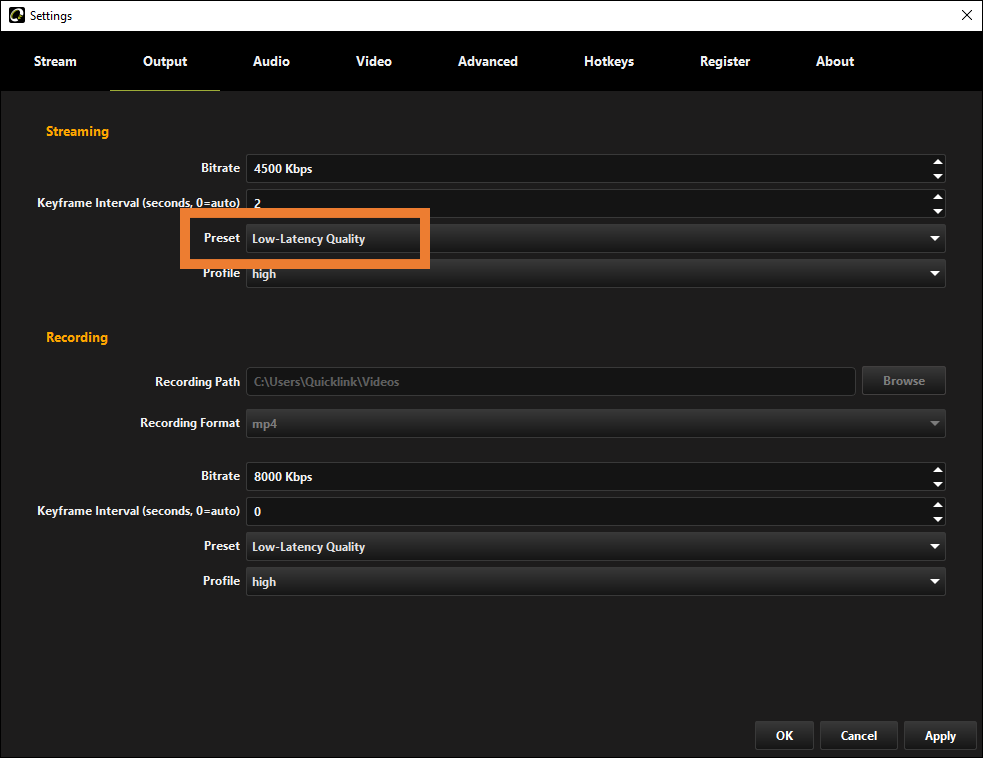Decrease Streaming Bitrate with down arrow
The width and height of the screenshot is (983, 758).
click(937, 176)
